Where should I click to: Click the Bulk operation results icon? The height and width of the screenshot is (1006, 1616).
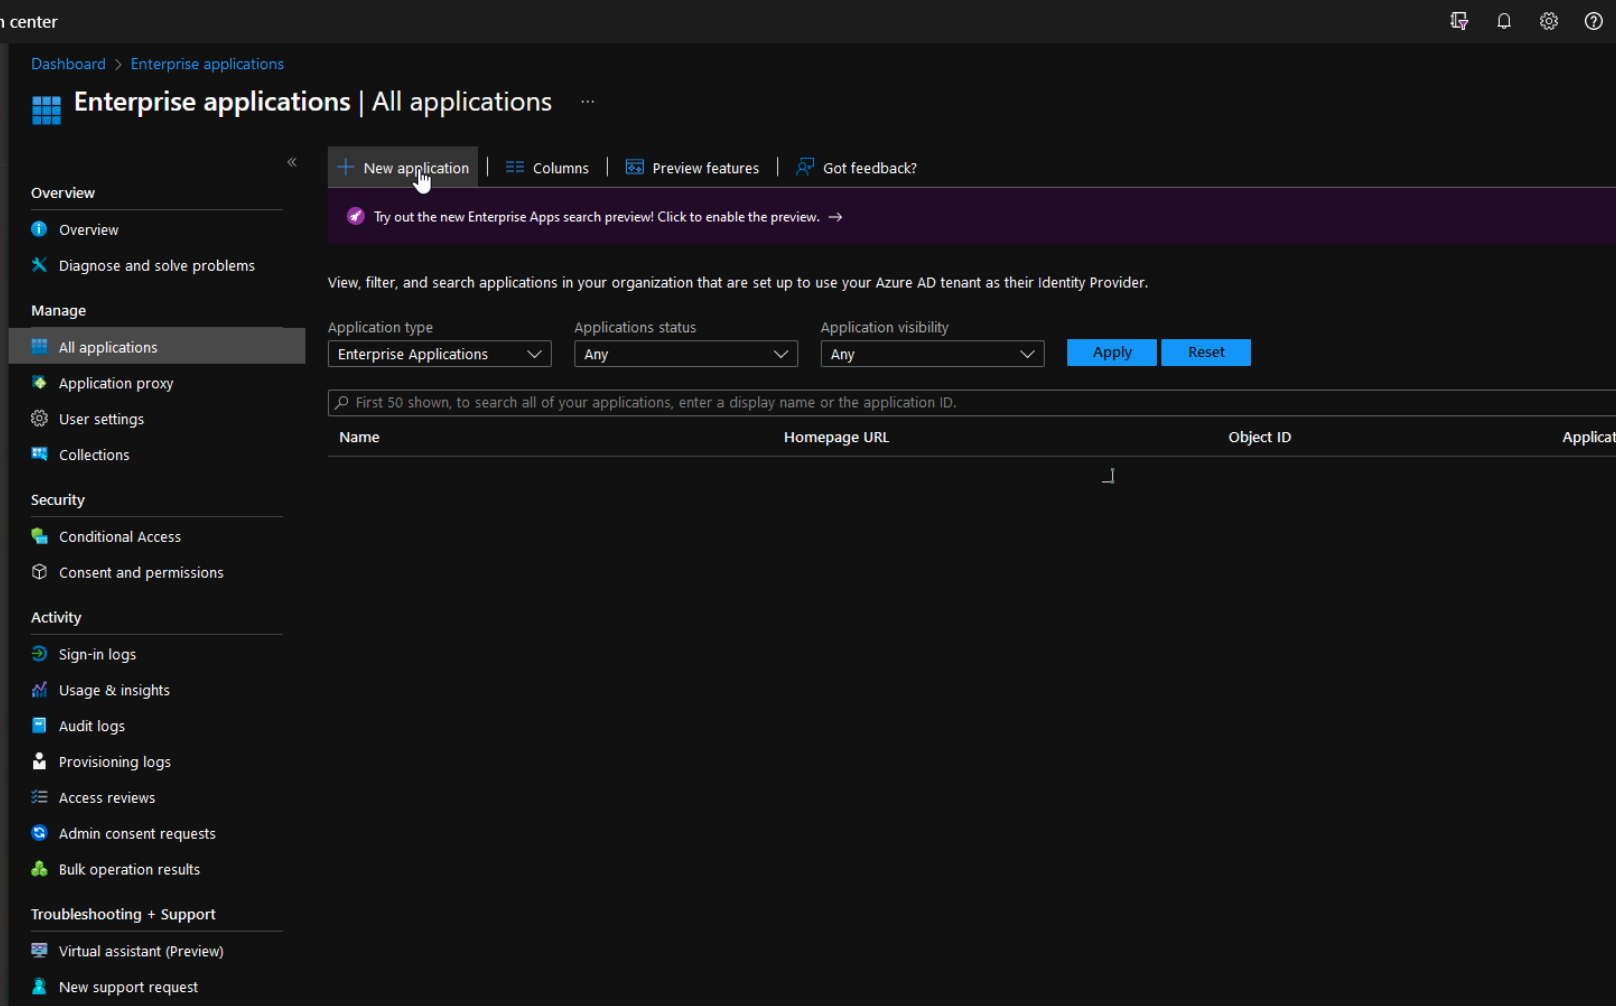coord(39,869)
